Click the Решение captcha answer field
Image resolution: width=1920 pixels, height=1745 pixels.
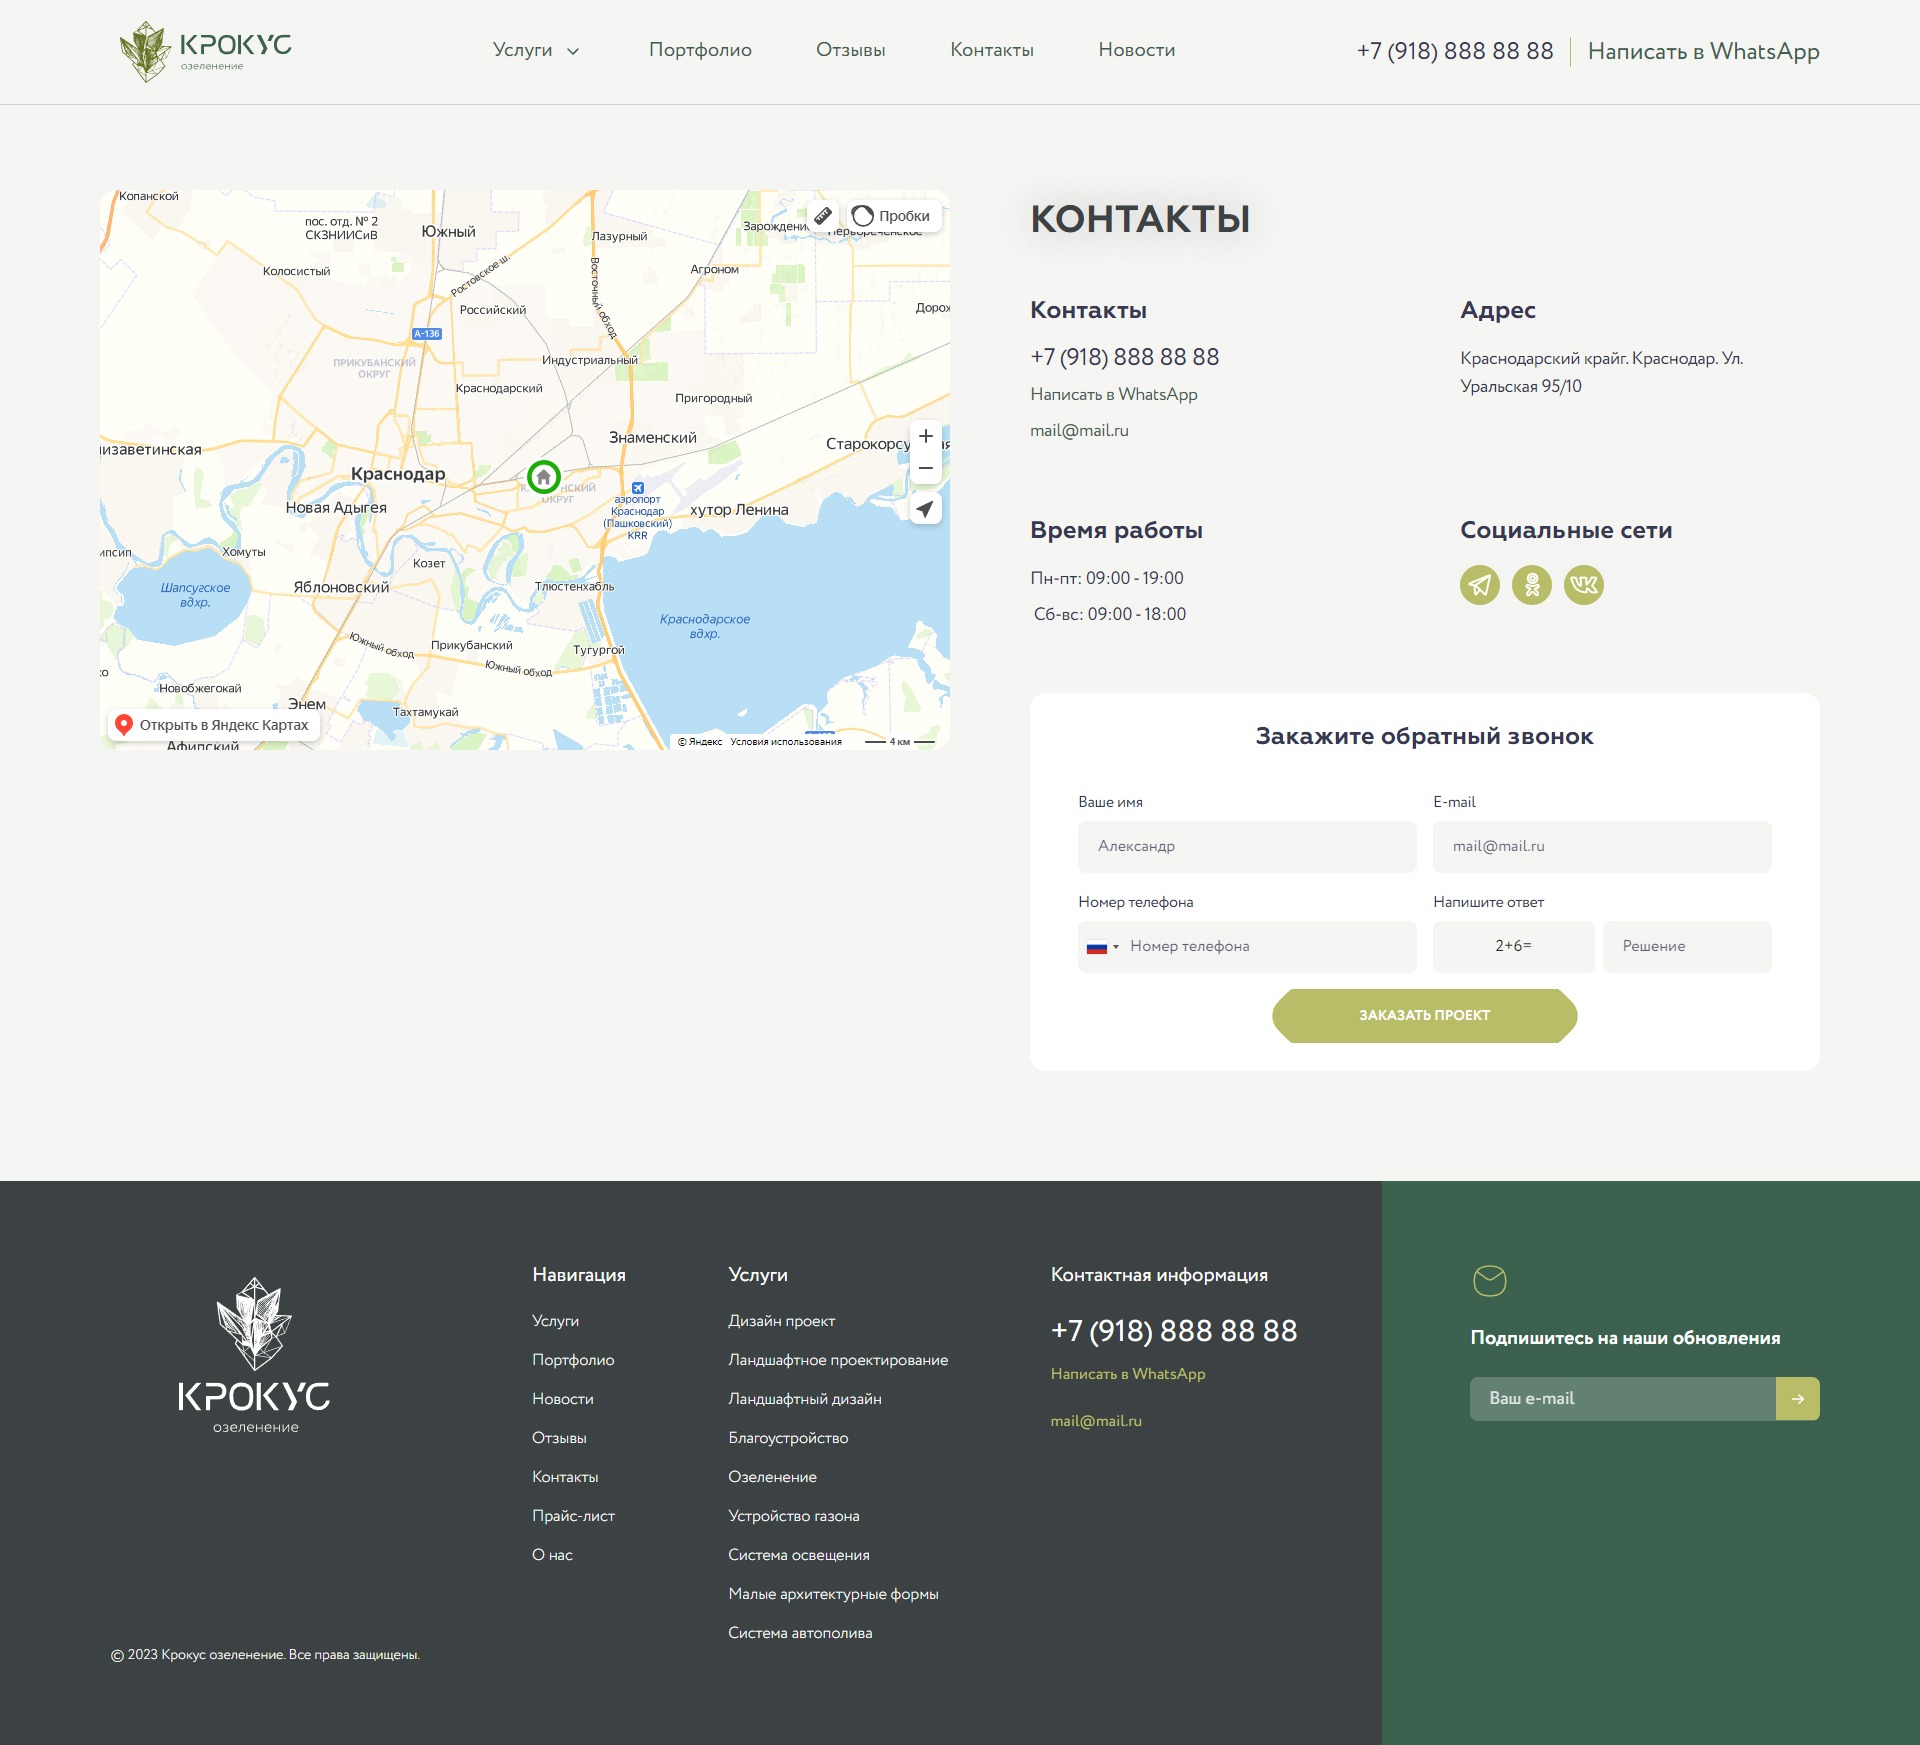(1686, 947)
